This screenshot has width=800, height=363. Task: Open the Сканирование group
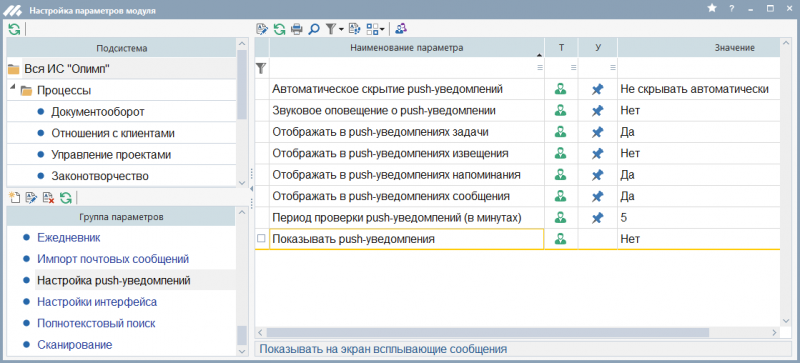point(74,345)
